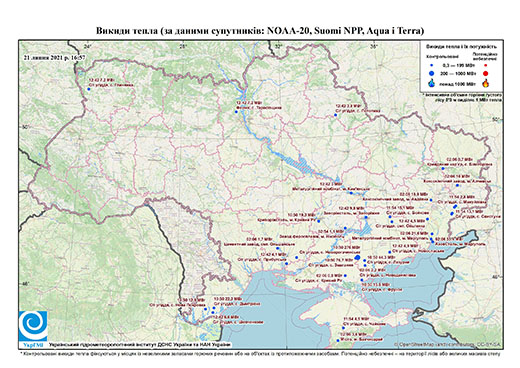The image size is (520, 368).
Task: Click the institute name caption beside logo
Action: pyautogui.click(x=139, y=344)
